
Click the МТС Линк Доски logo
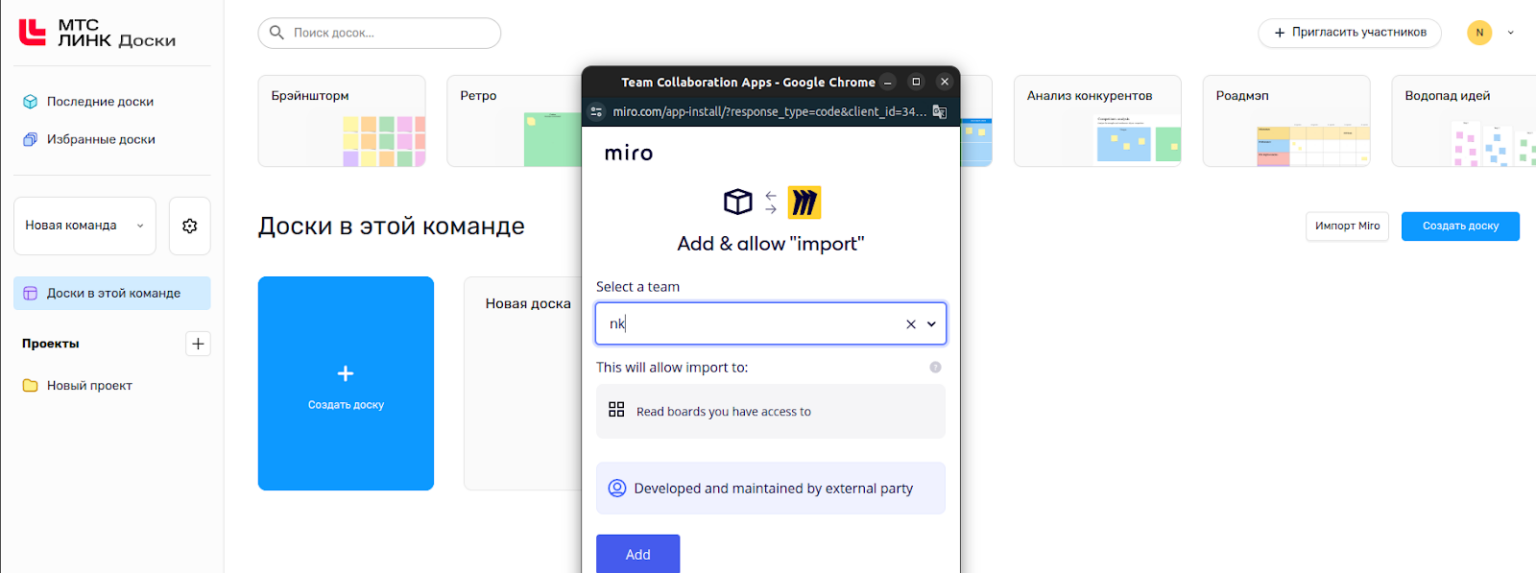click(97, 32)
